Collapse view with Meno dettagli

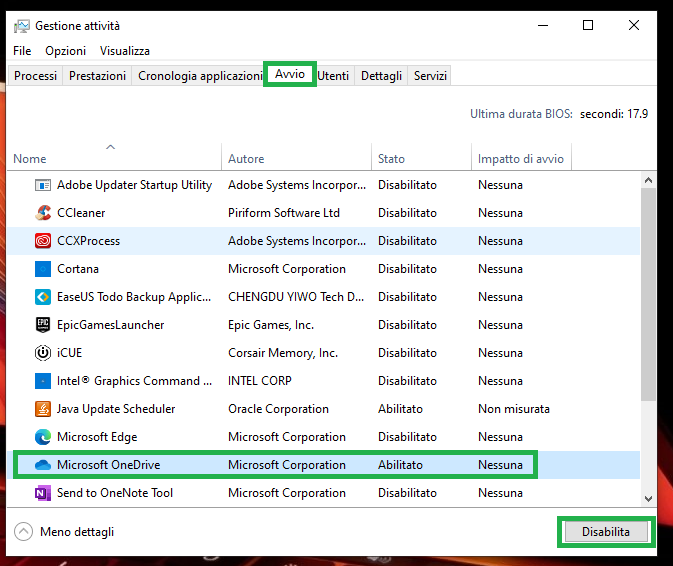pos(64,532)
